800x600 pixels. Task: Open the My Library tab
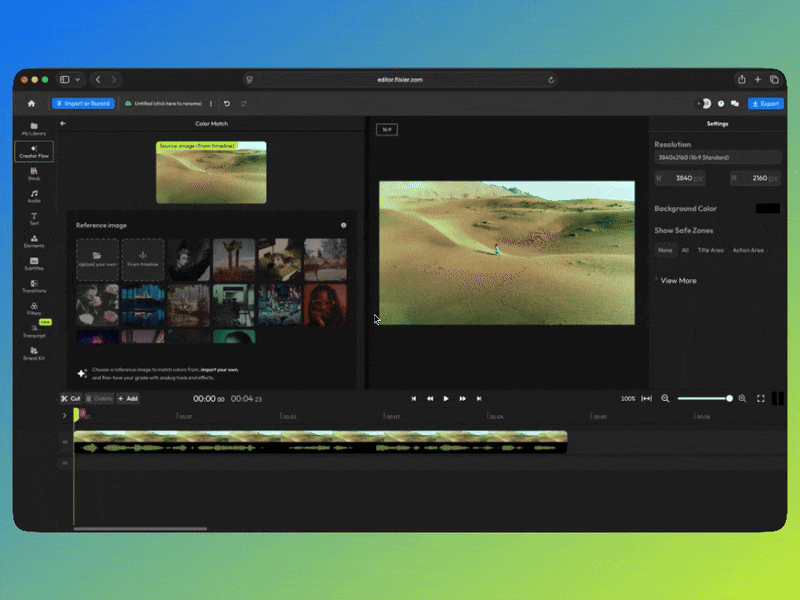[x=34, y=129]
